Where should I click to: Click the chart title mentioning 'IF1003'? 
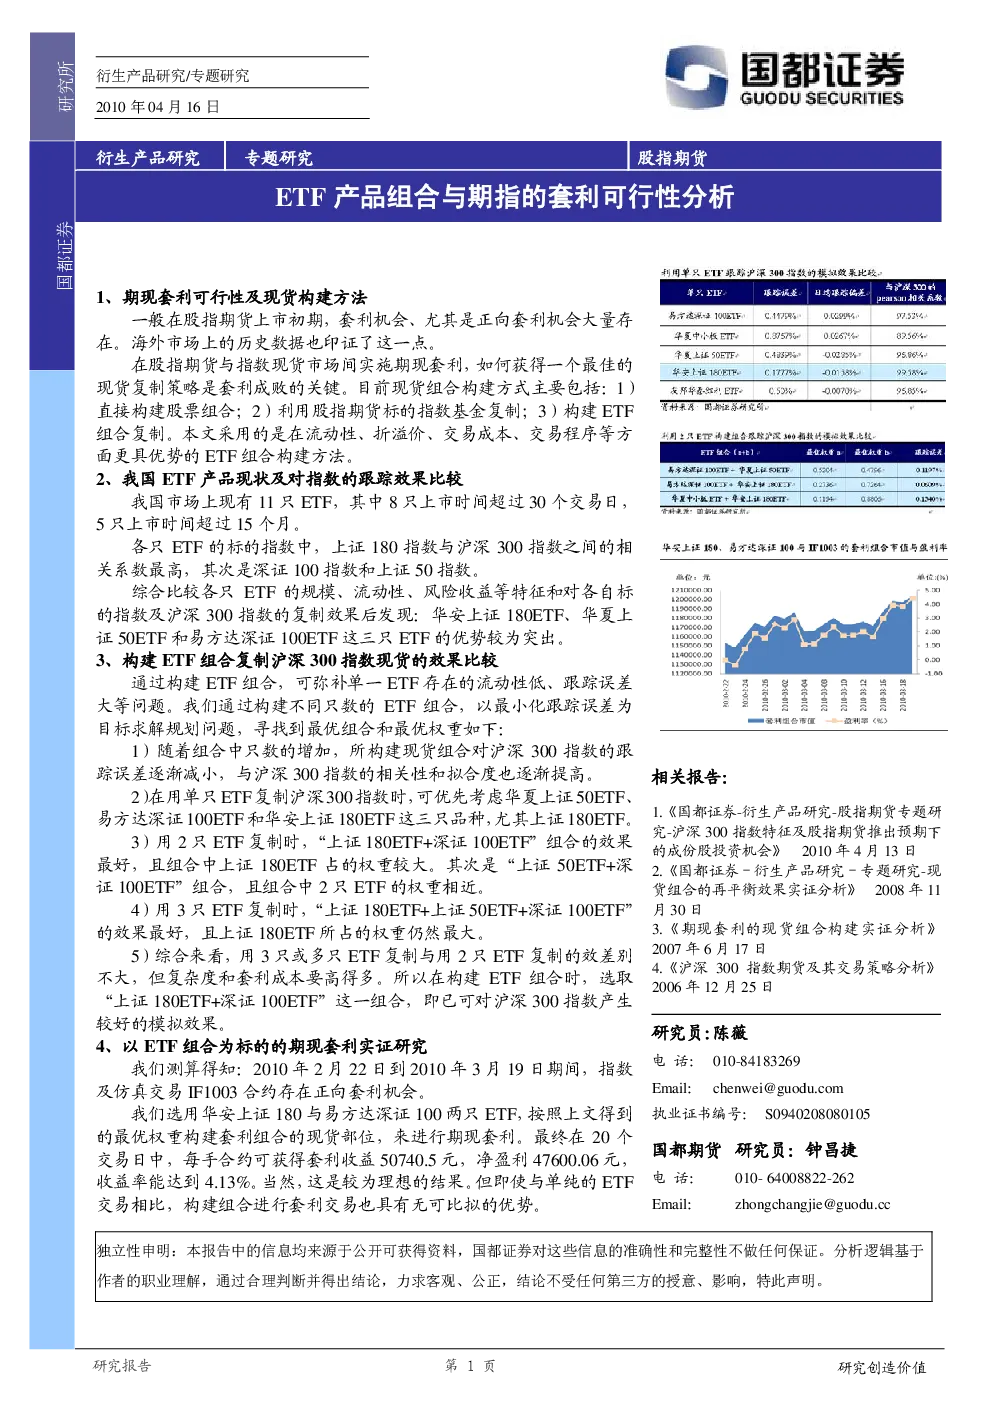tap(804, 548)
